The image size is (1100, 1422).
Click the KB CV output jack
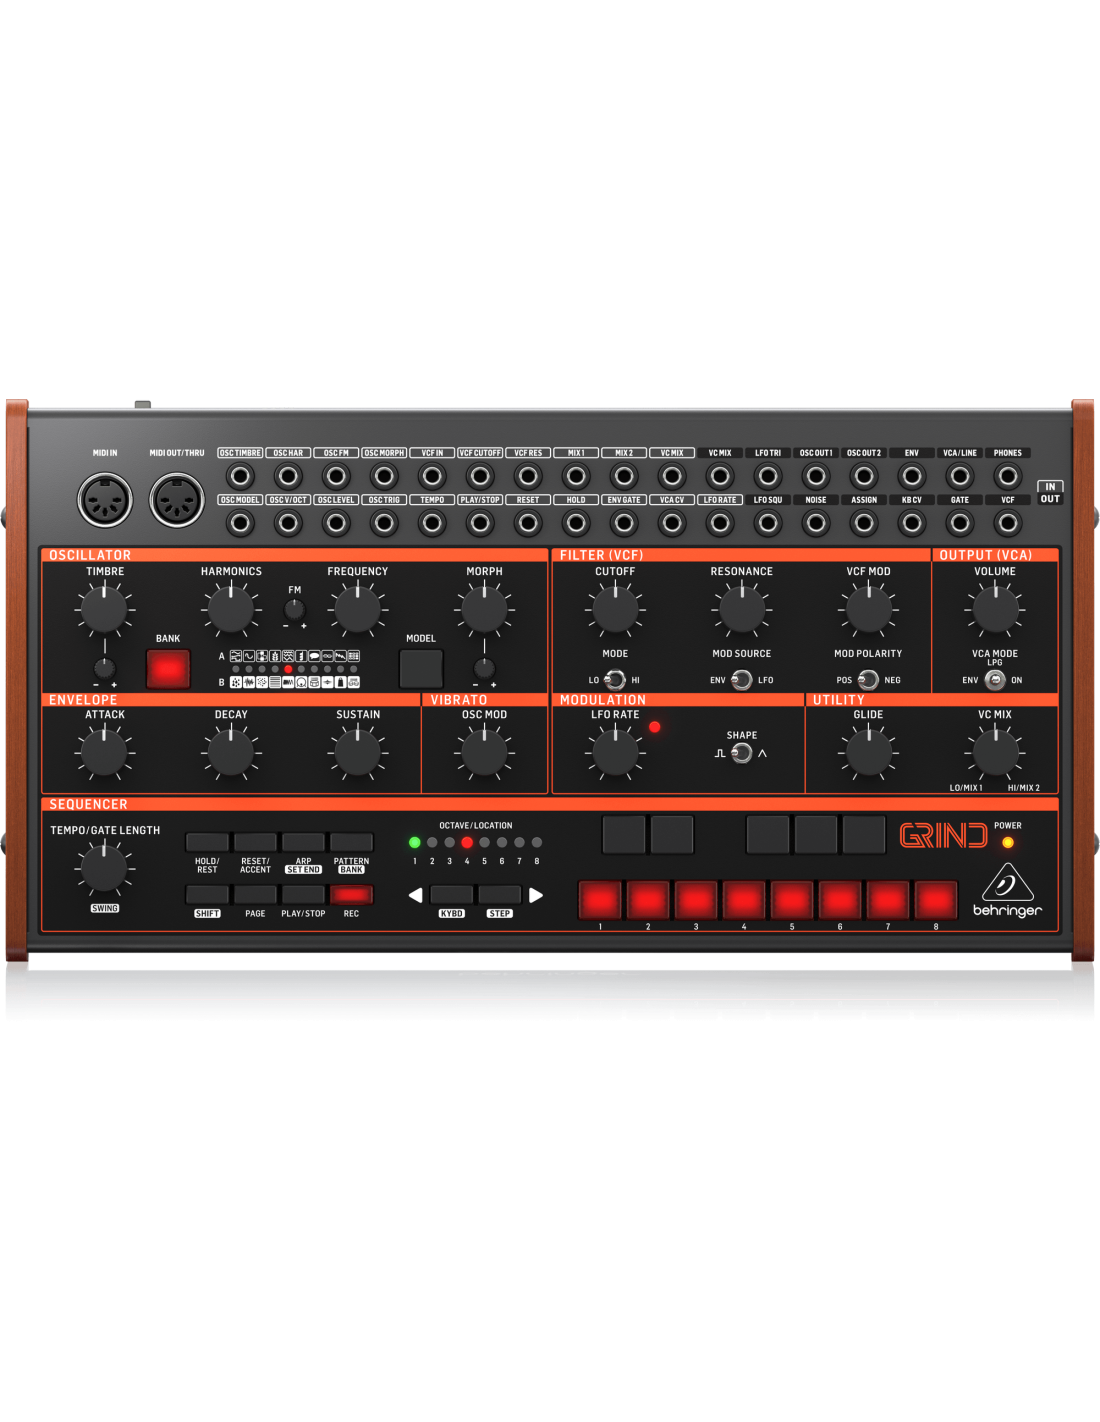pyautogui.click(x=912, y=522)
